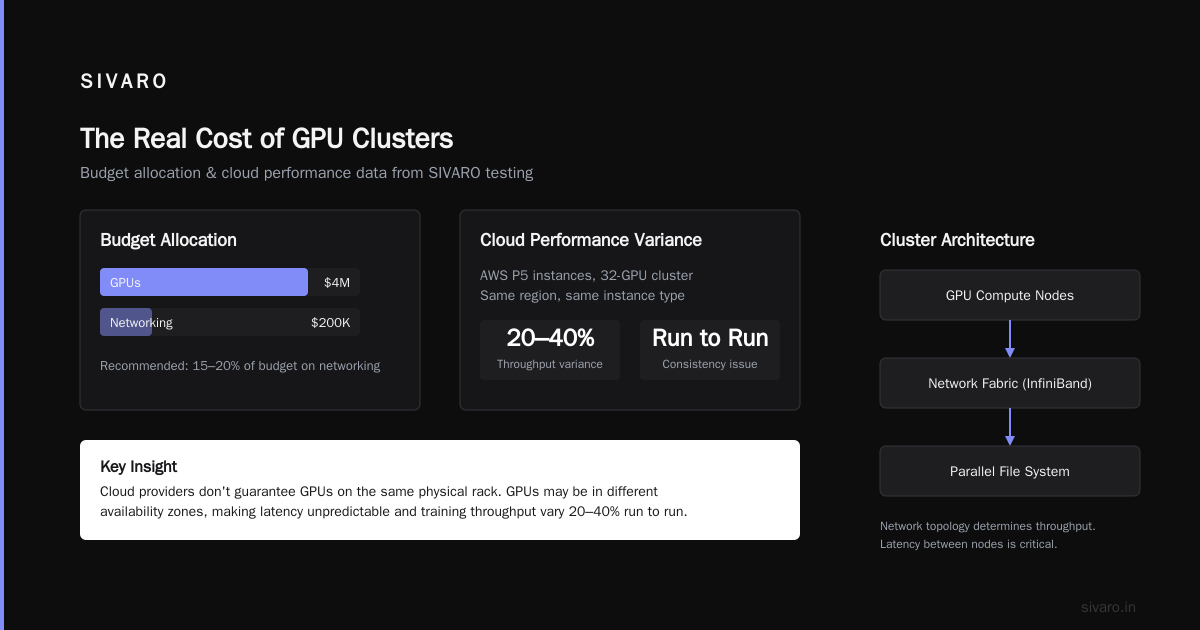Open the sivaro.in link

[x=1108, y=607]
